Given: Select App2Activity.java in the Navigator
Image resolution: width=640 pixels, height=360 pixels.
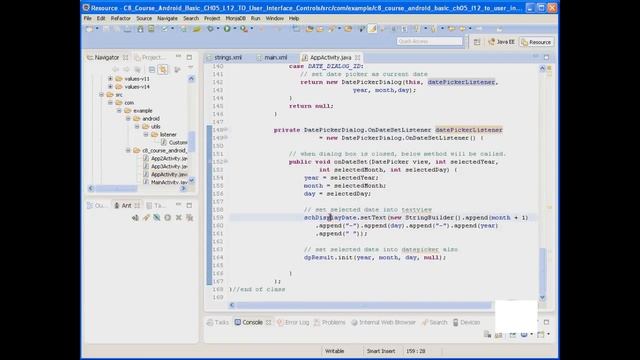Looking at the screenshot, I should pos(165,158).
